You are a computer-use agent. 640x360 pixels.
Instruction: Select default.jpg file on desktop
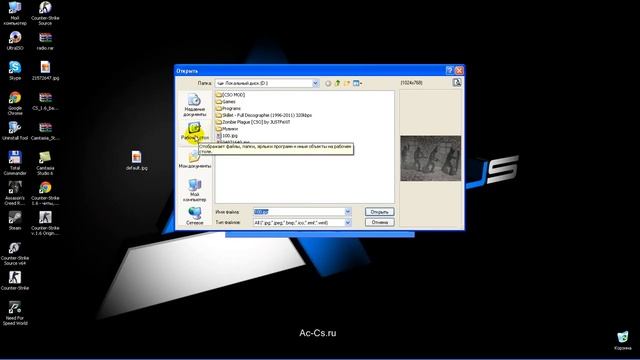137,160
